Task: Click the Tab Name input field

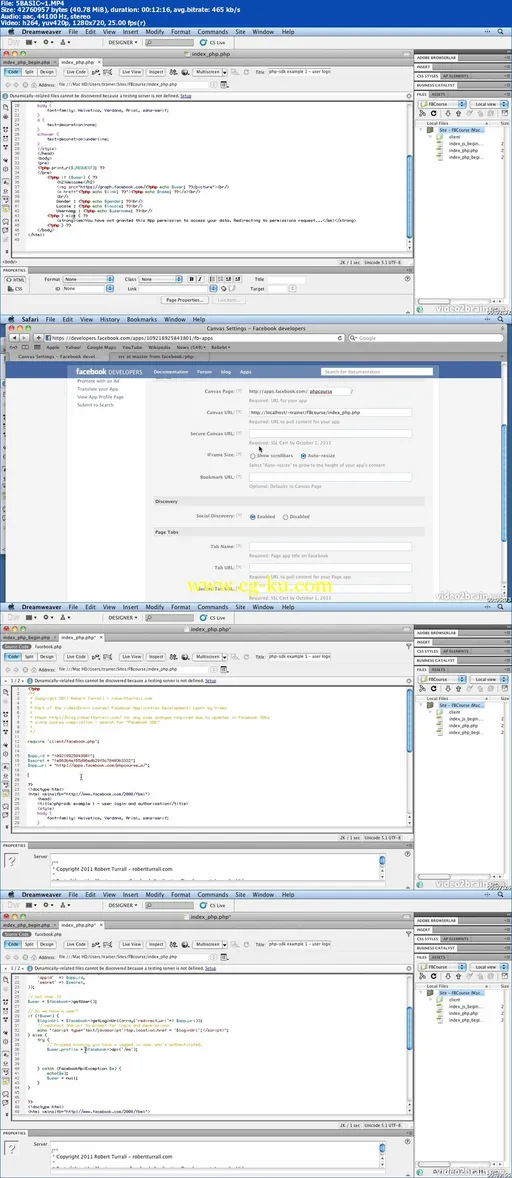Action: click(x=330, y=547)
